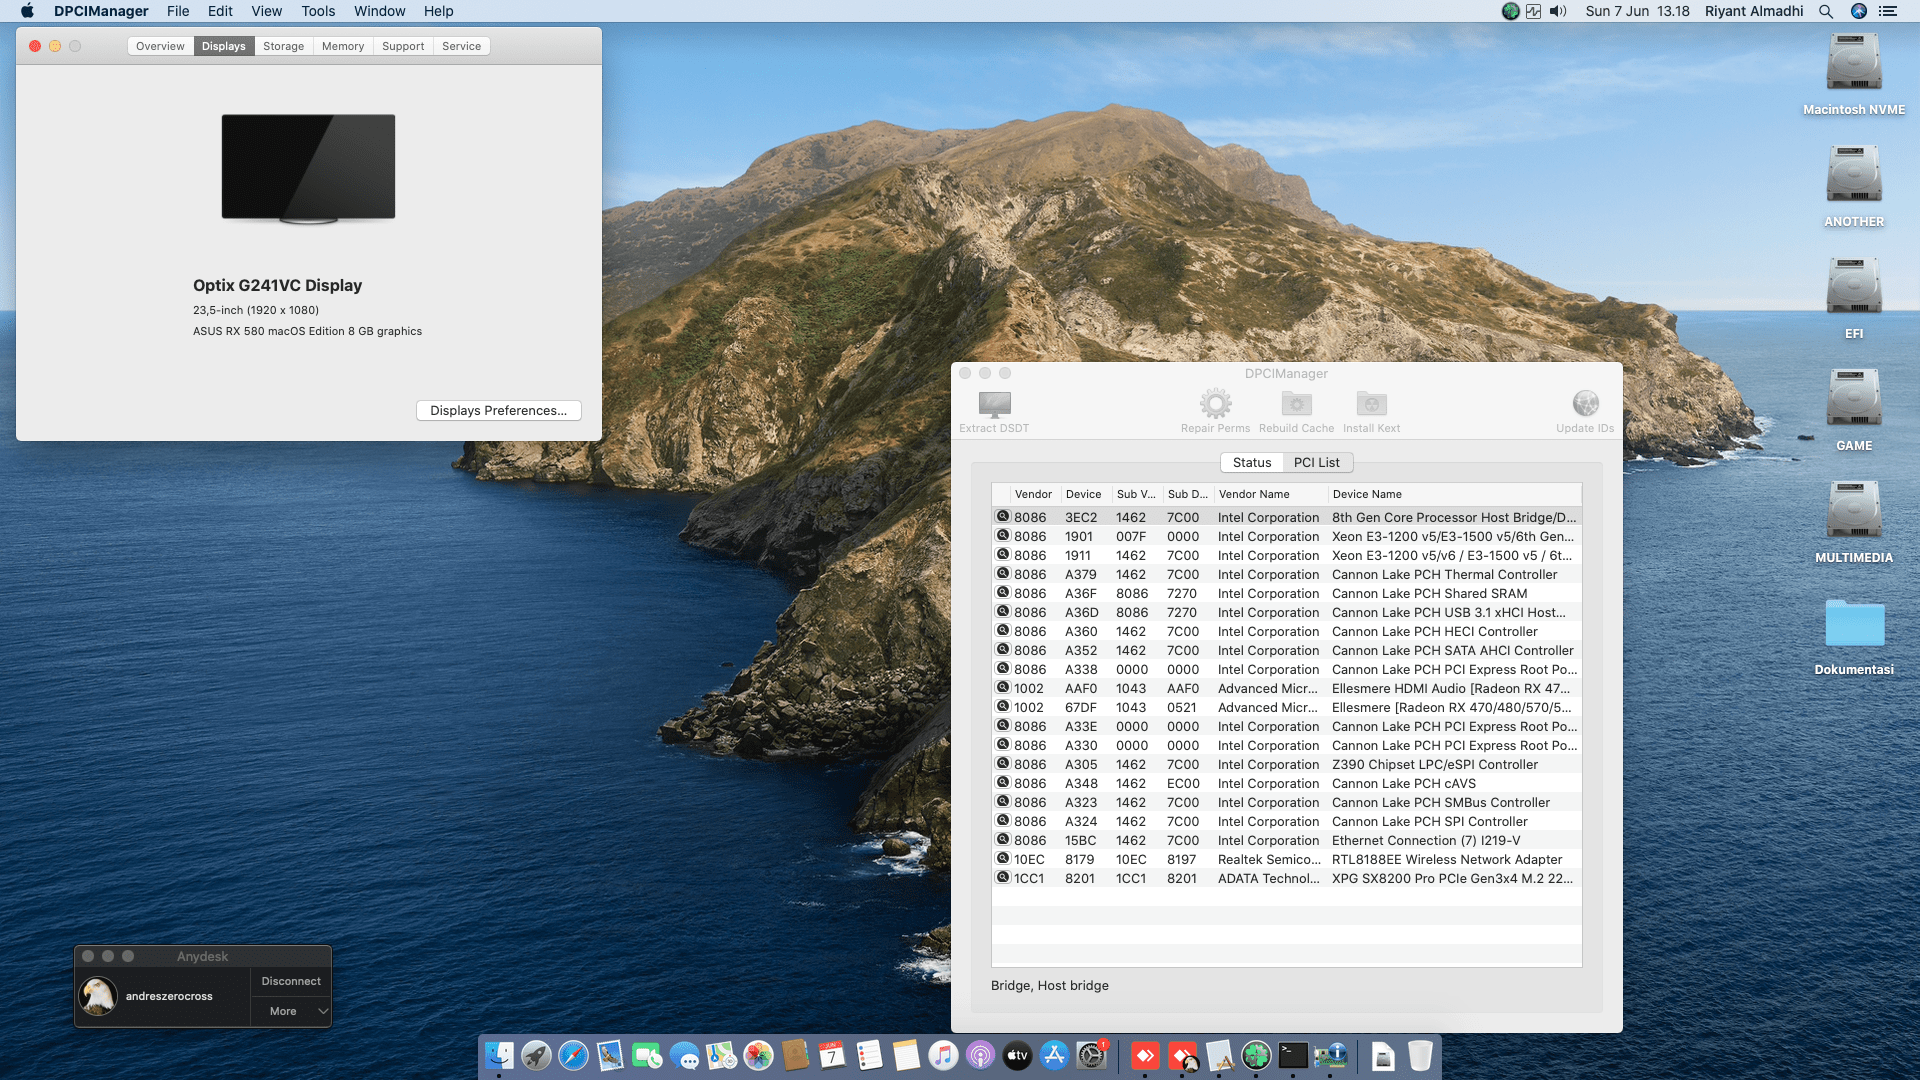The image size is (1920, 1080).
Task: Launch Safari from the Dock
Action: coord(573,1055)
